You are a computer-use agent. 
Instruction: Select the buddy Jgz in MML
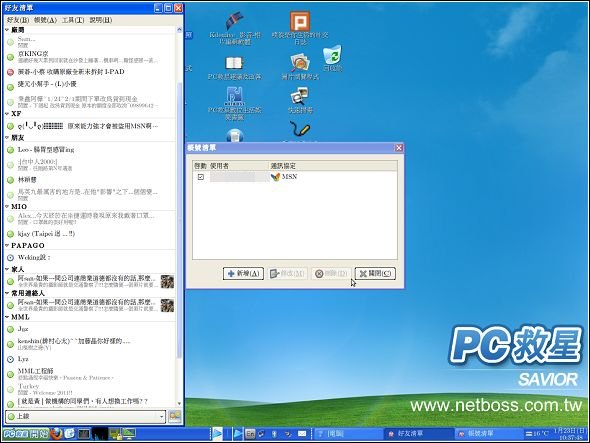coord(90,329)
